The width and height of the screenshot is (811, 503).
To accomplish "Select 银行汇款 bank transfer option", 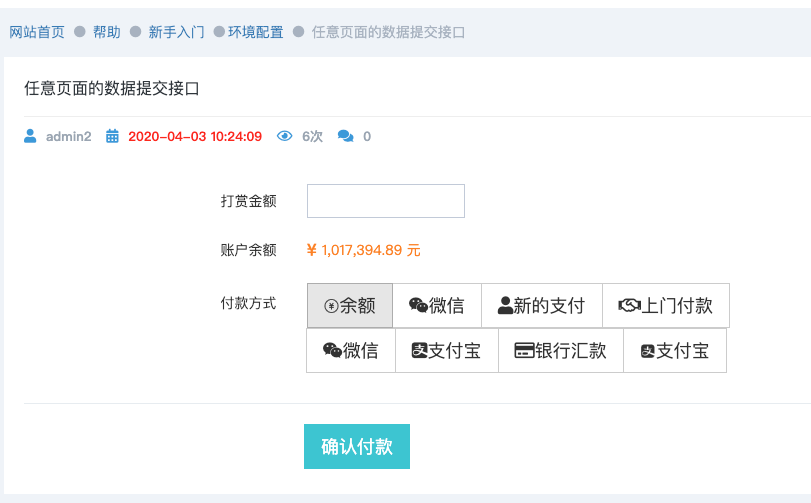I will pos(561,350).
